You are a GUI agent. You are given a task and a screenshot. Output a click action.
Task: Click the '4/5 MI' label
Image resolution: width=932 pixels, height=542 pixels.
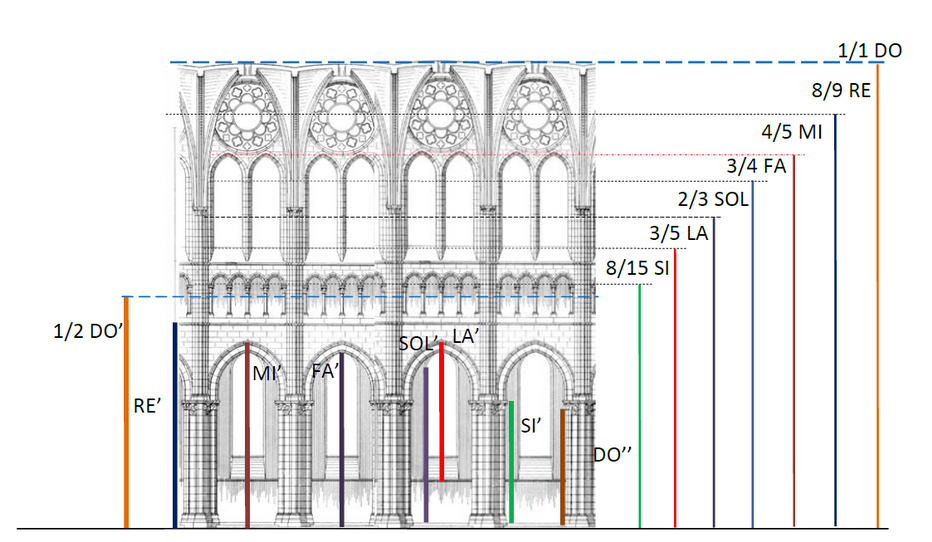coord(792,131)
